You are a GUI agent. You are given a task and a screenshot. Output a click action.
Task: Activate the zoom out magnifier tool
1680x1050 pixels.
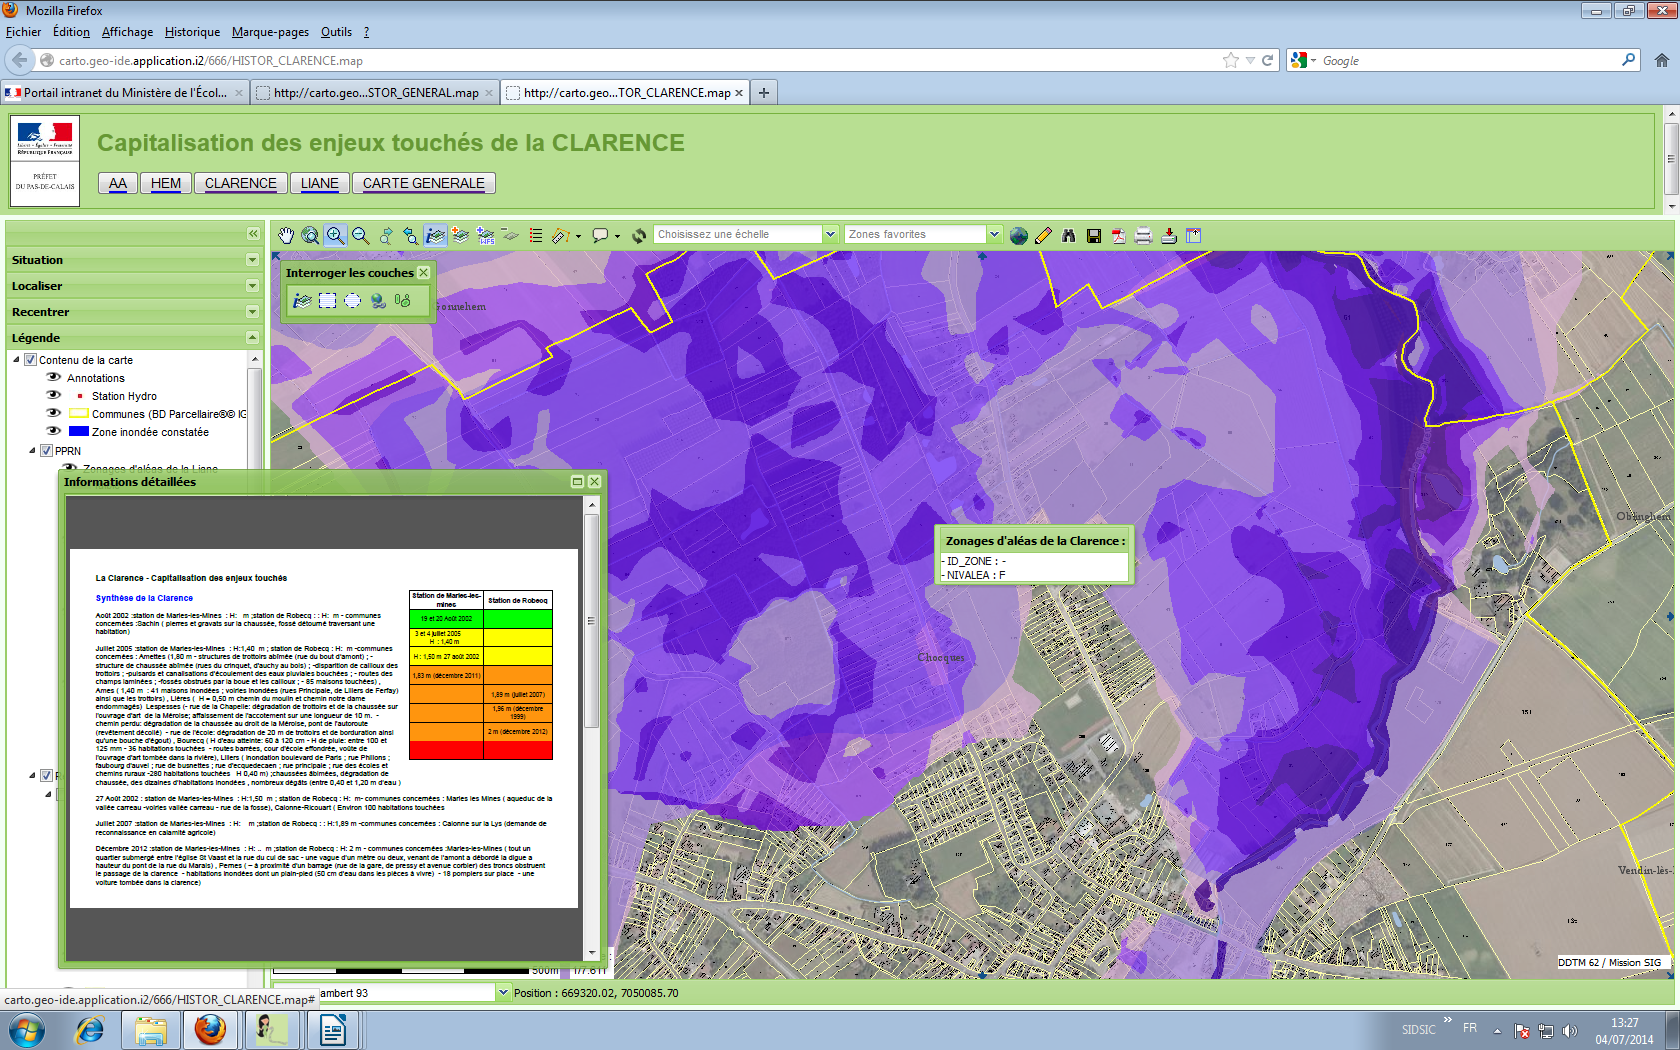(x=361, y=235)
